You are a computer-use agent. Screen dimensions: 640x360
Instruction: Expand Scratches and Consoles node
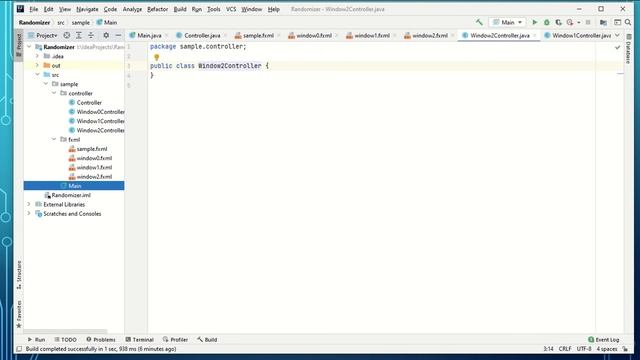coord(29,213)
